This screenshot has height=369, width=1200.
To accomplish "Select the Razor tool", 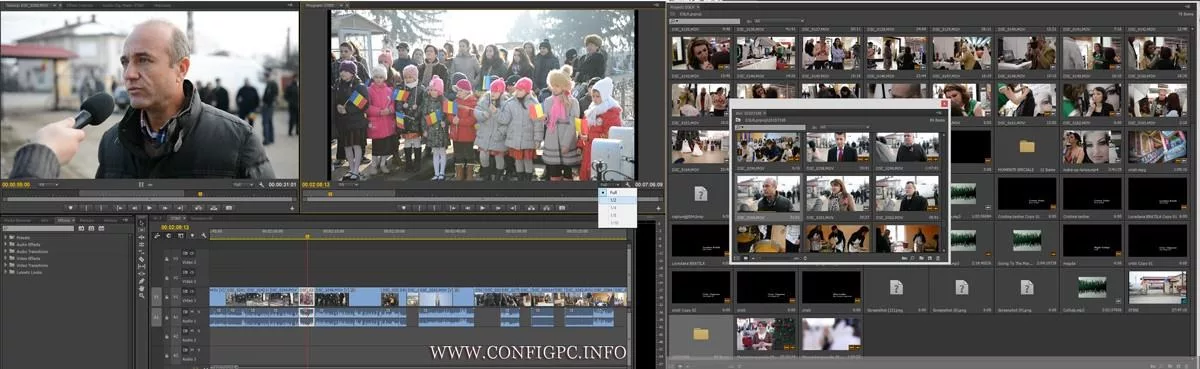I will (x=141, y=259).
